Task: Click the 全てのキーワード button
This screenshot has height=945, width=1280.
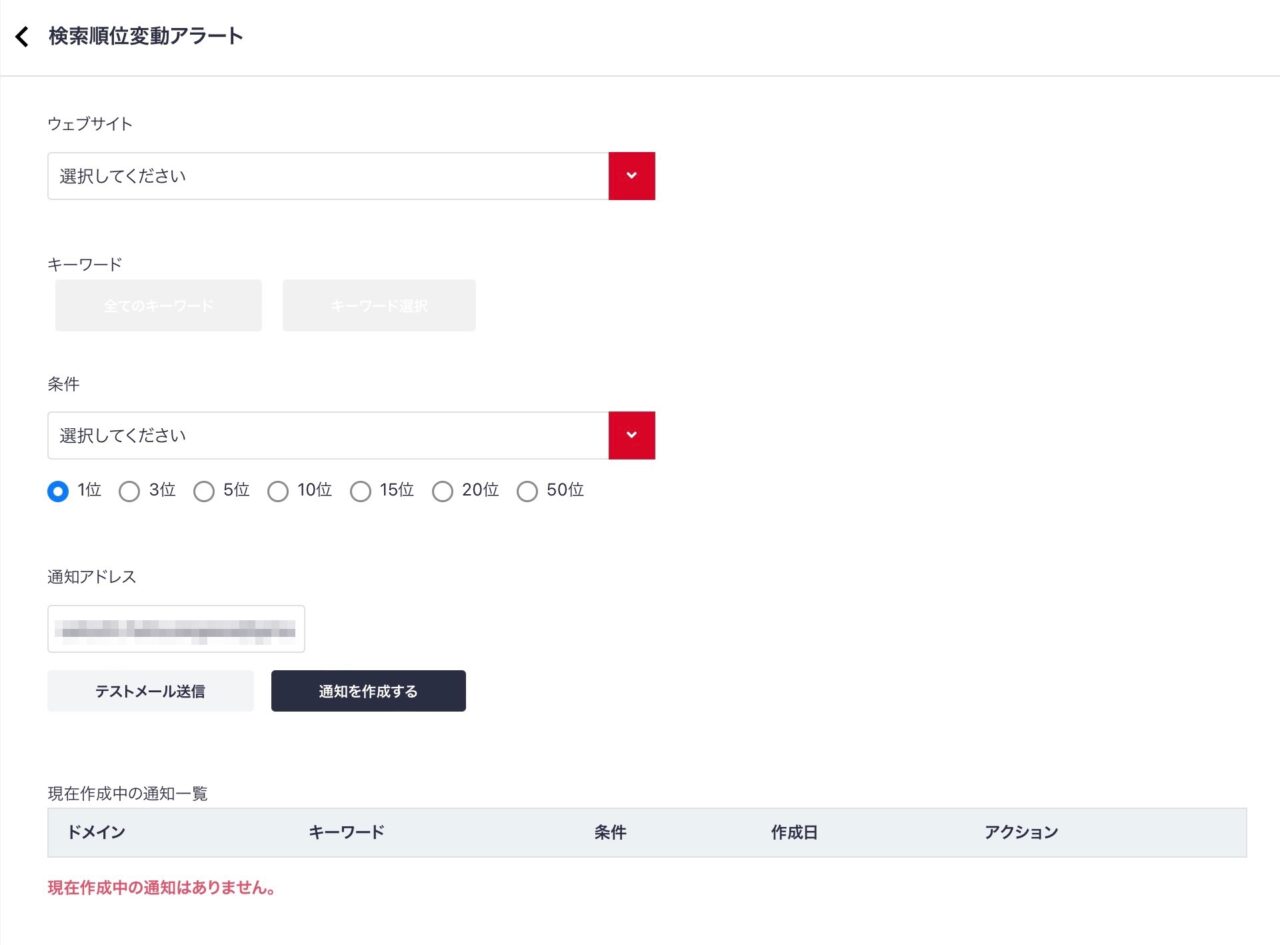Action: point(157,305)
